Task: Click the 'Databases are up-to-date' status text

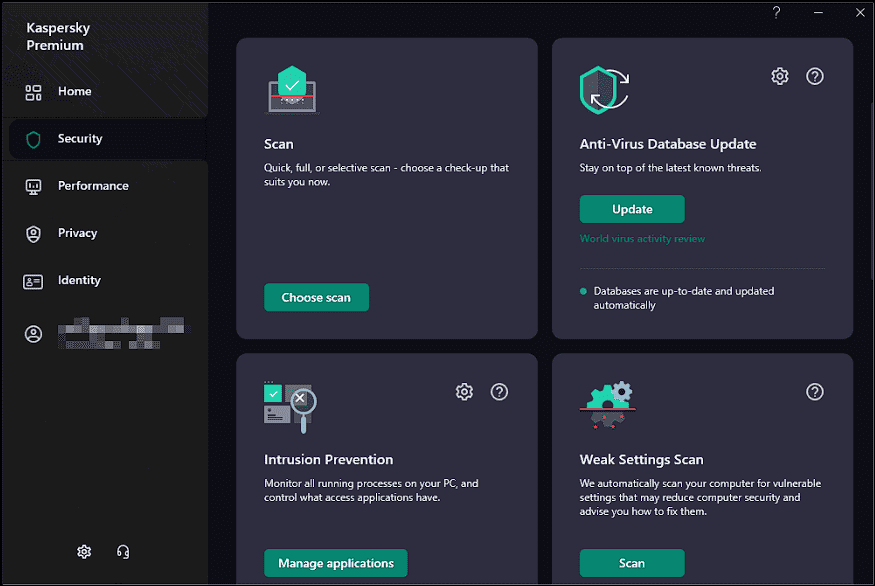Action: pyautogui.click(x=684, y=298)
